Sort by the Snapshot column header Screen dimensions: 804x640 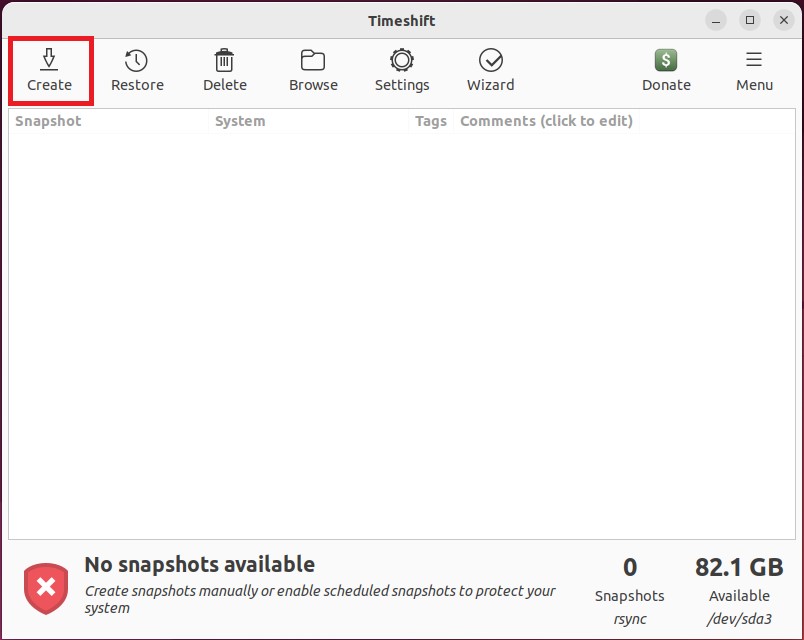coord(108,121)
